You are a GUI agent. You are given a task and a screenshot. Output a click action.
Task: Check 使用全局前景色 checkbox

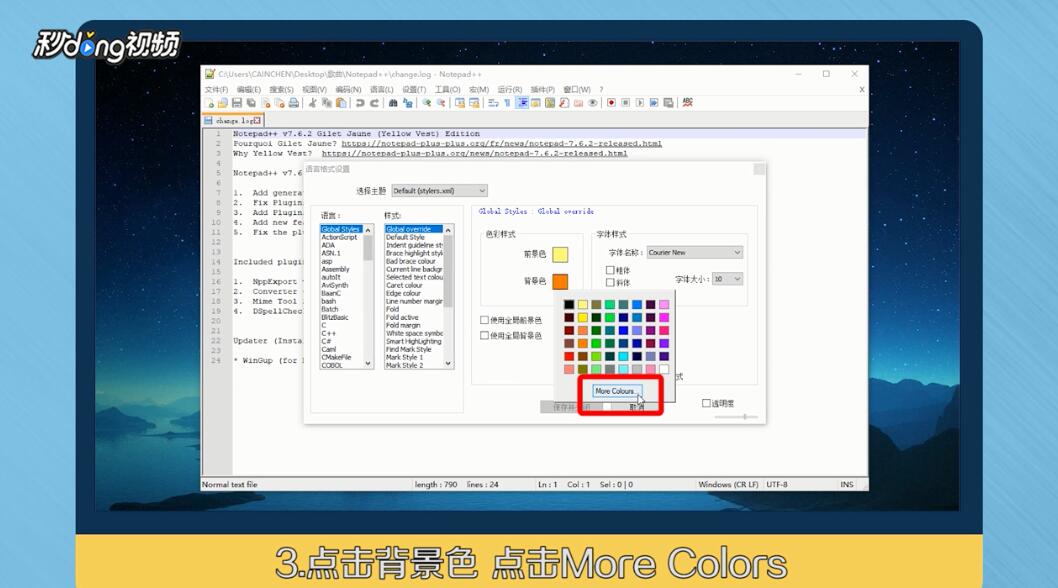[x=484, y=320]
